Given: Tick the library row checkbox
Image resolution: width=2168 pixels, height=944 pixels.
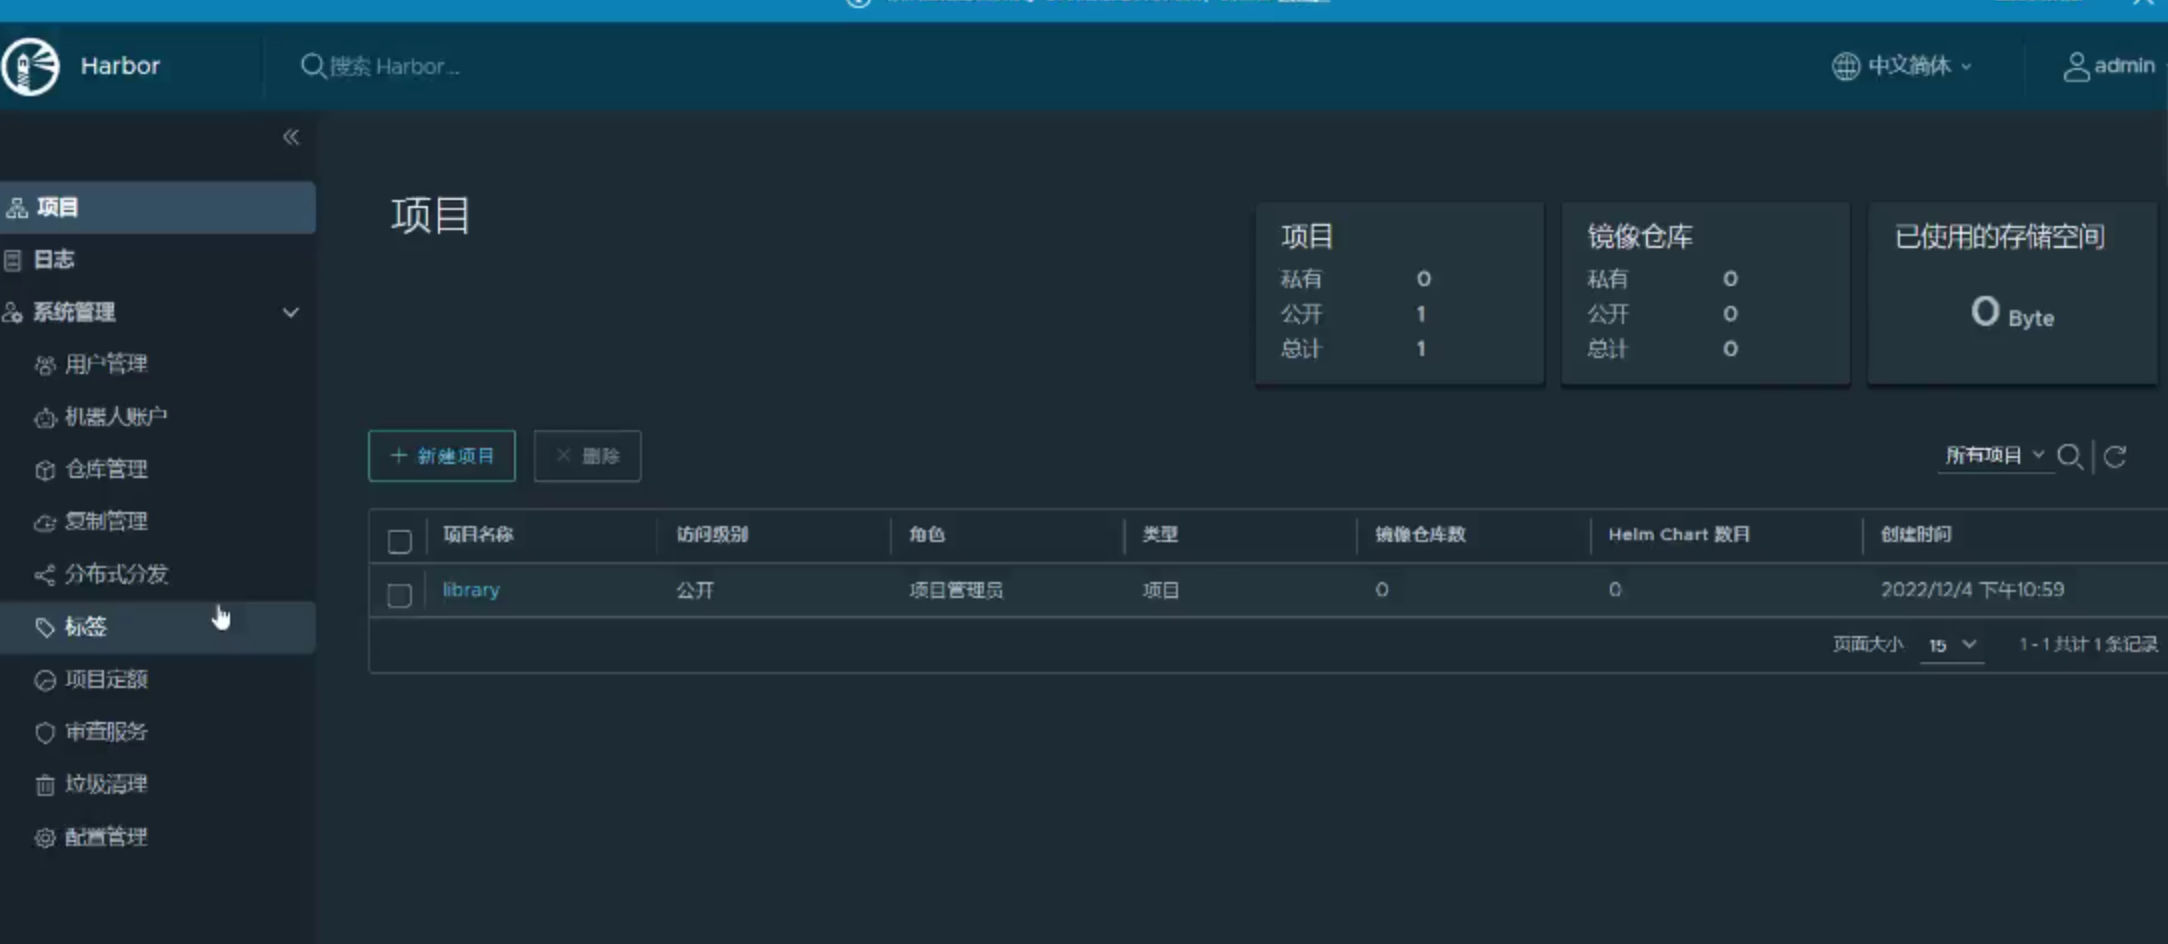Looking at the screenshot, I should [x=399, y=595].
